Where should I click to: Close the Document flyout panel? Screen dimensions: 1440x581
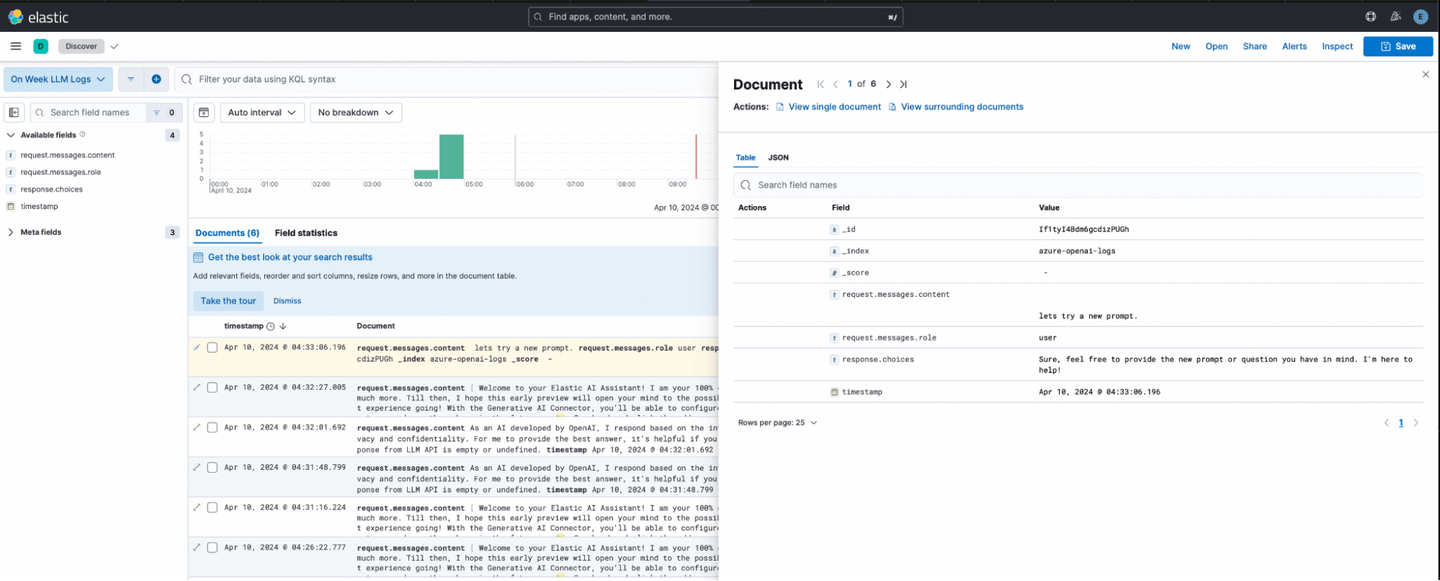tap(1425, 75)
